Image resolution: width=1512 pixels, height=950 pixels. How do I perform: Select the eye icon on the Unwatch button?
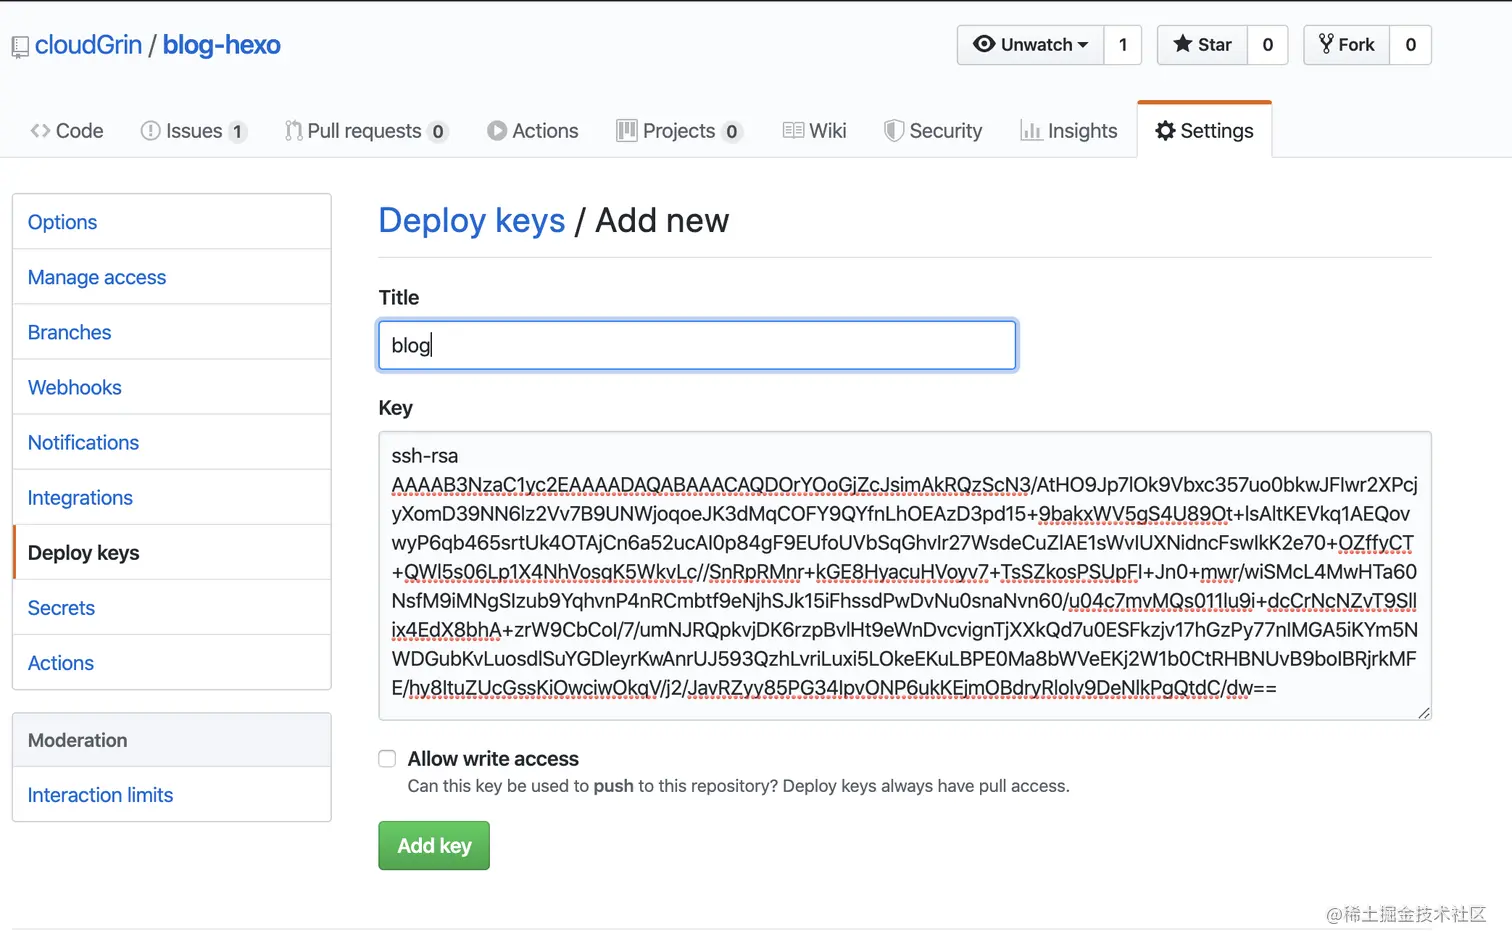[x=984, y=45]
